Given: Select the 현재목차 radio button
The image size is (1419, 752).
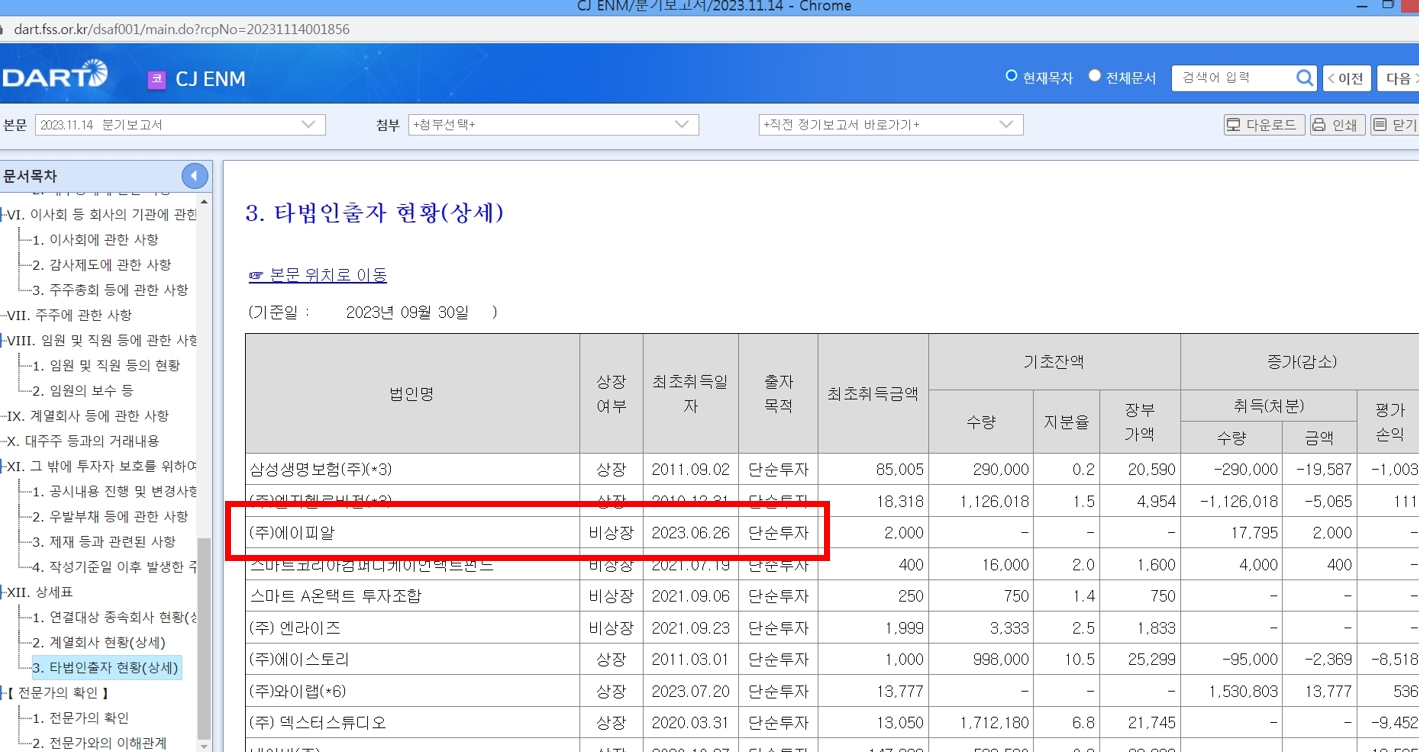Looking at the screenshot, I should (1011, 76).
